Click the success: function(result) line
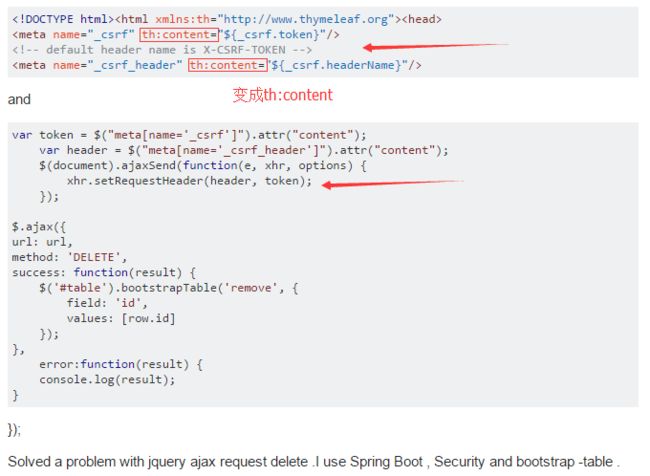 pos(104,272)
